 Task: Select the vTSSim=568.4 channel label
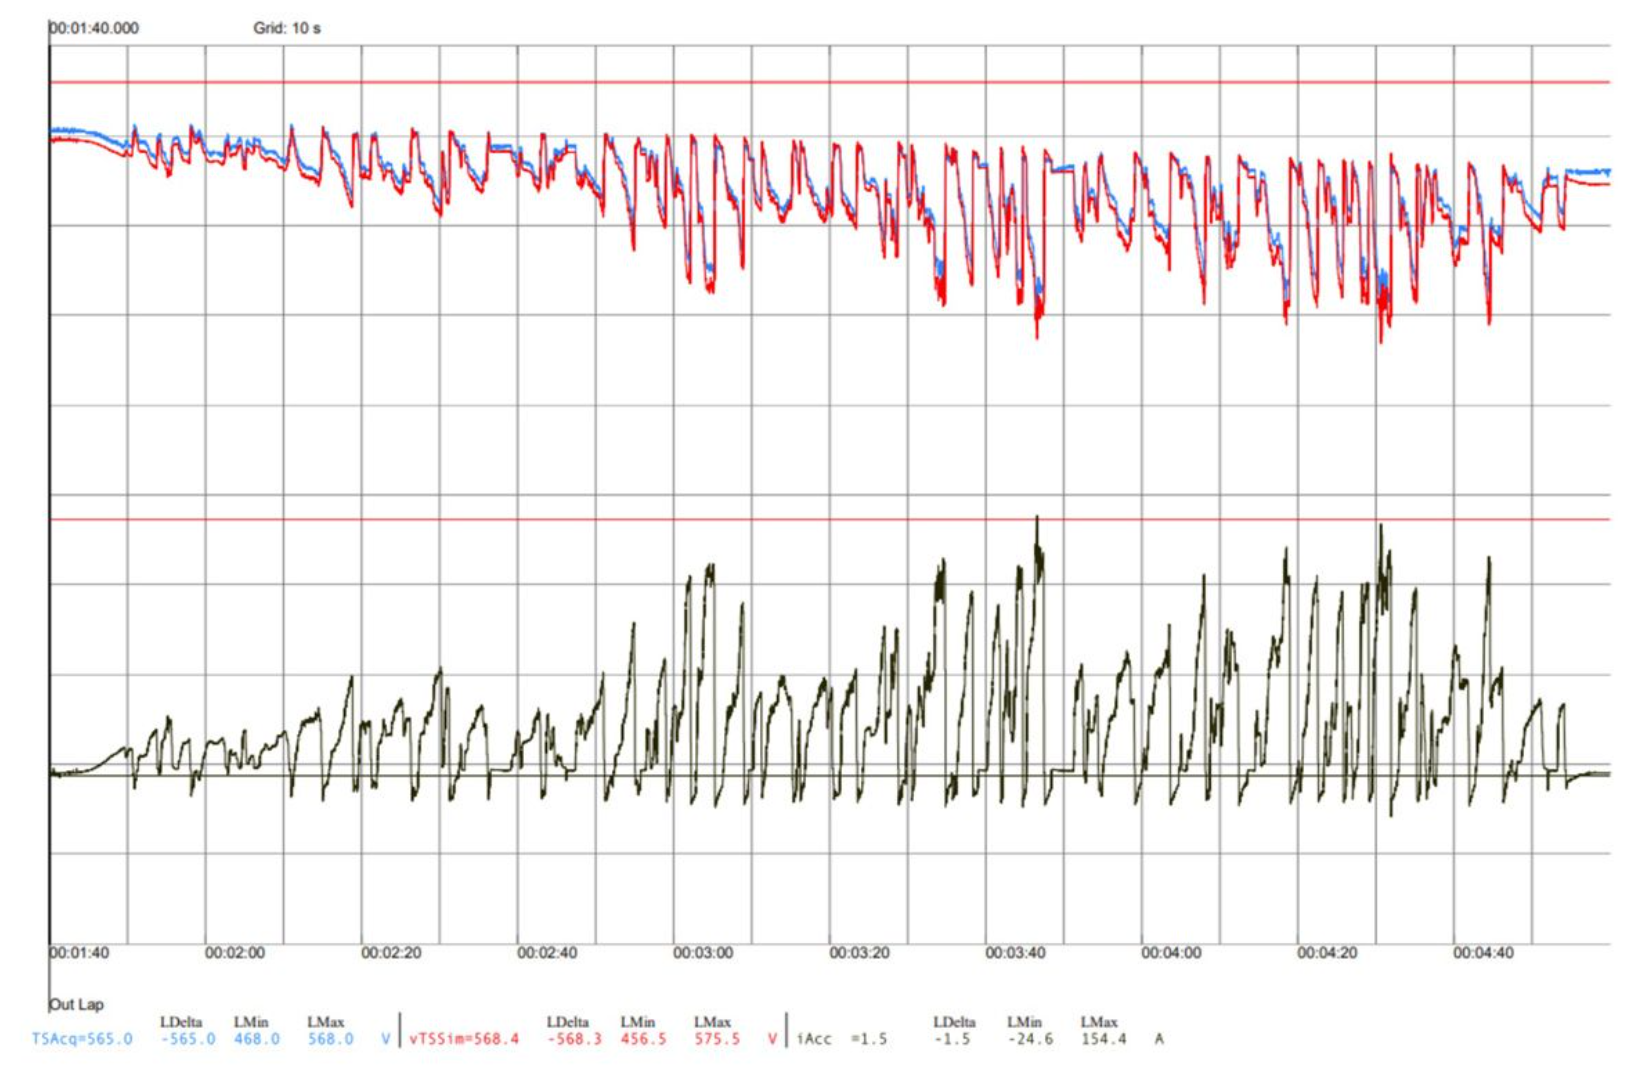[464, 1039]
